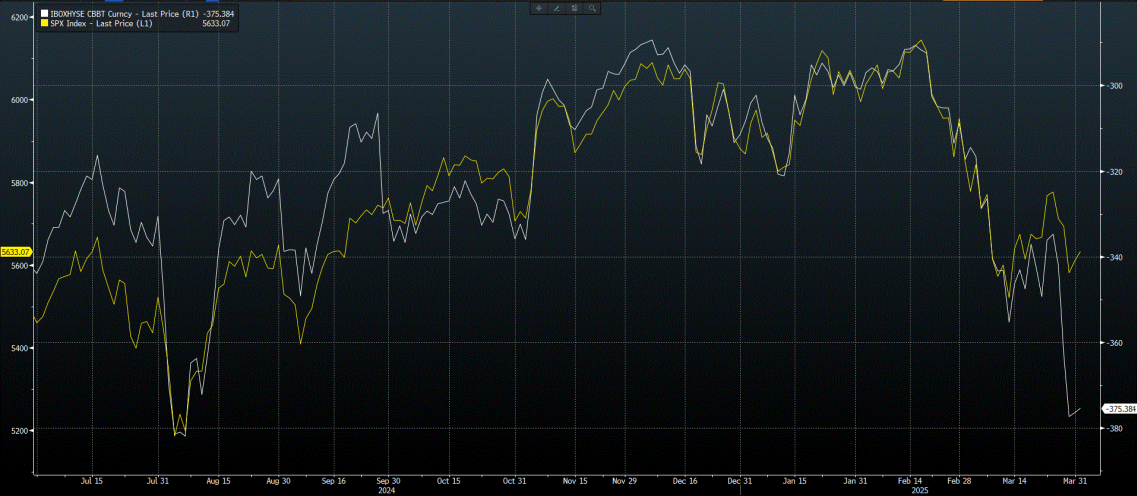Click the Dec 16 date label
1137x496 pixels.
pos(685,480)
